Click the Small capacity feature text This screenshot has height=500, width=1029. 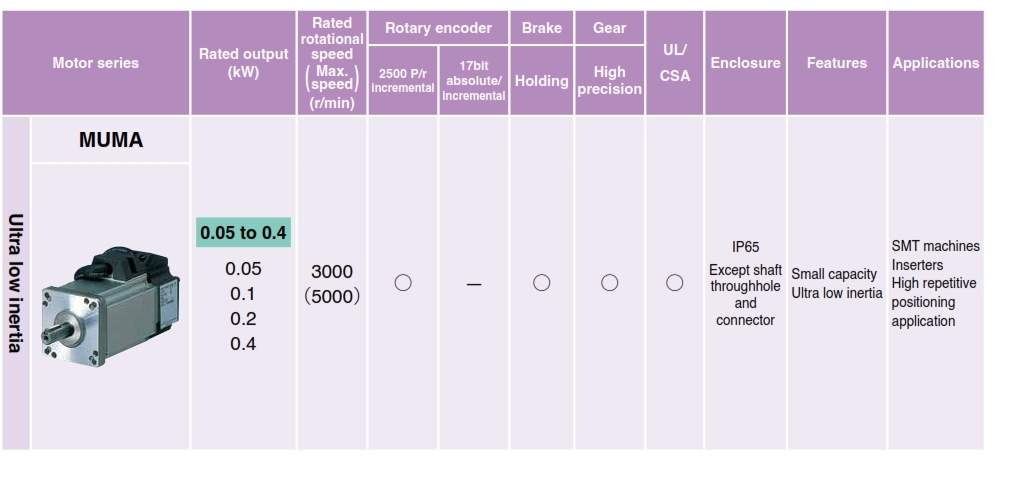pyautogui.click(x=836, y=274)
